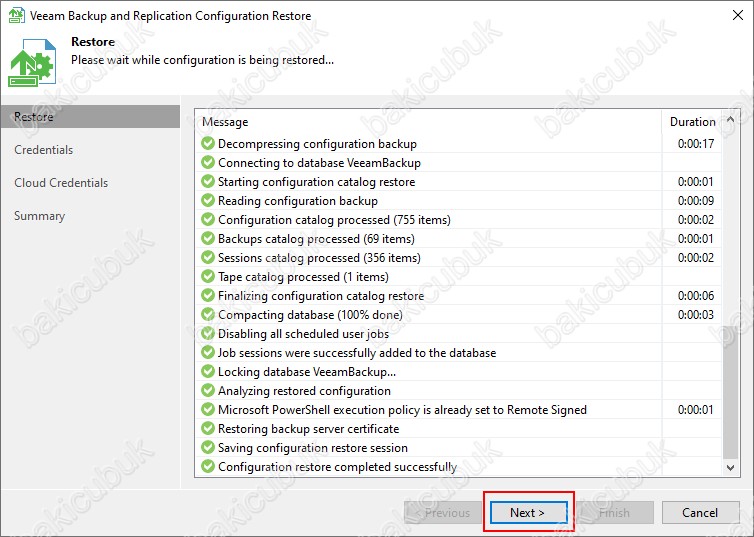
Task: Go to Cloud Credentials step
Action: pyautogui.click(x=61, y=183)
